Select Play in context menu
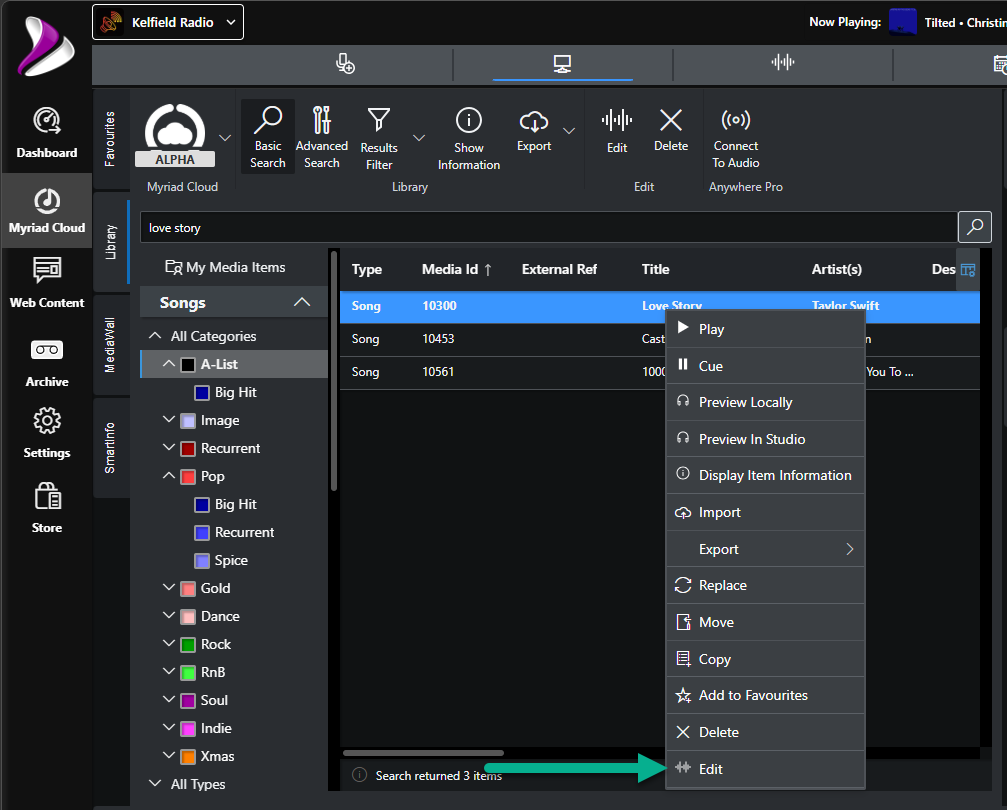This screenshot has width=1007, height=810. point(765,329)
